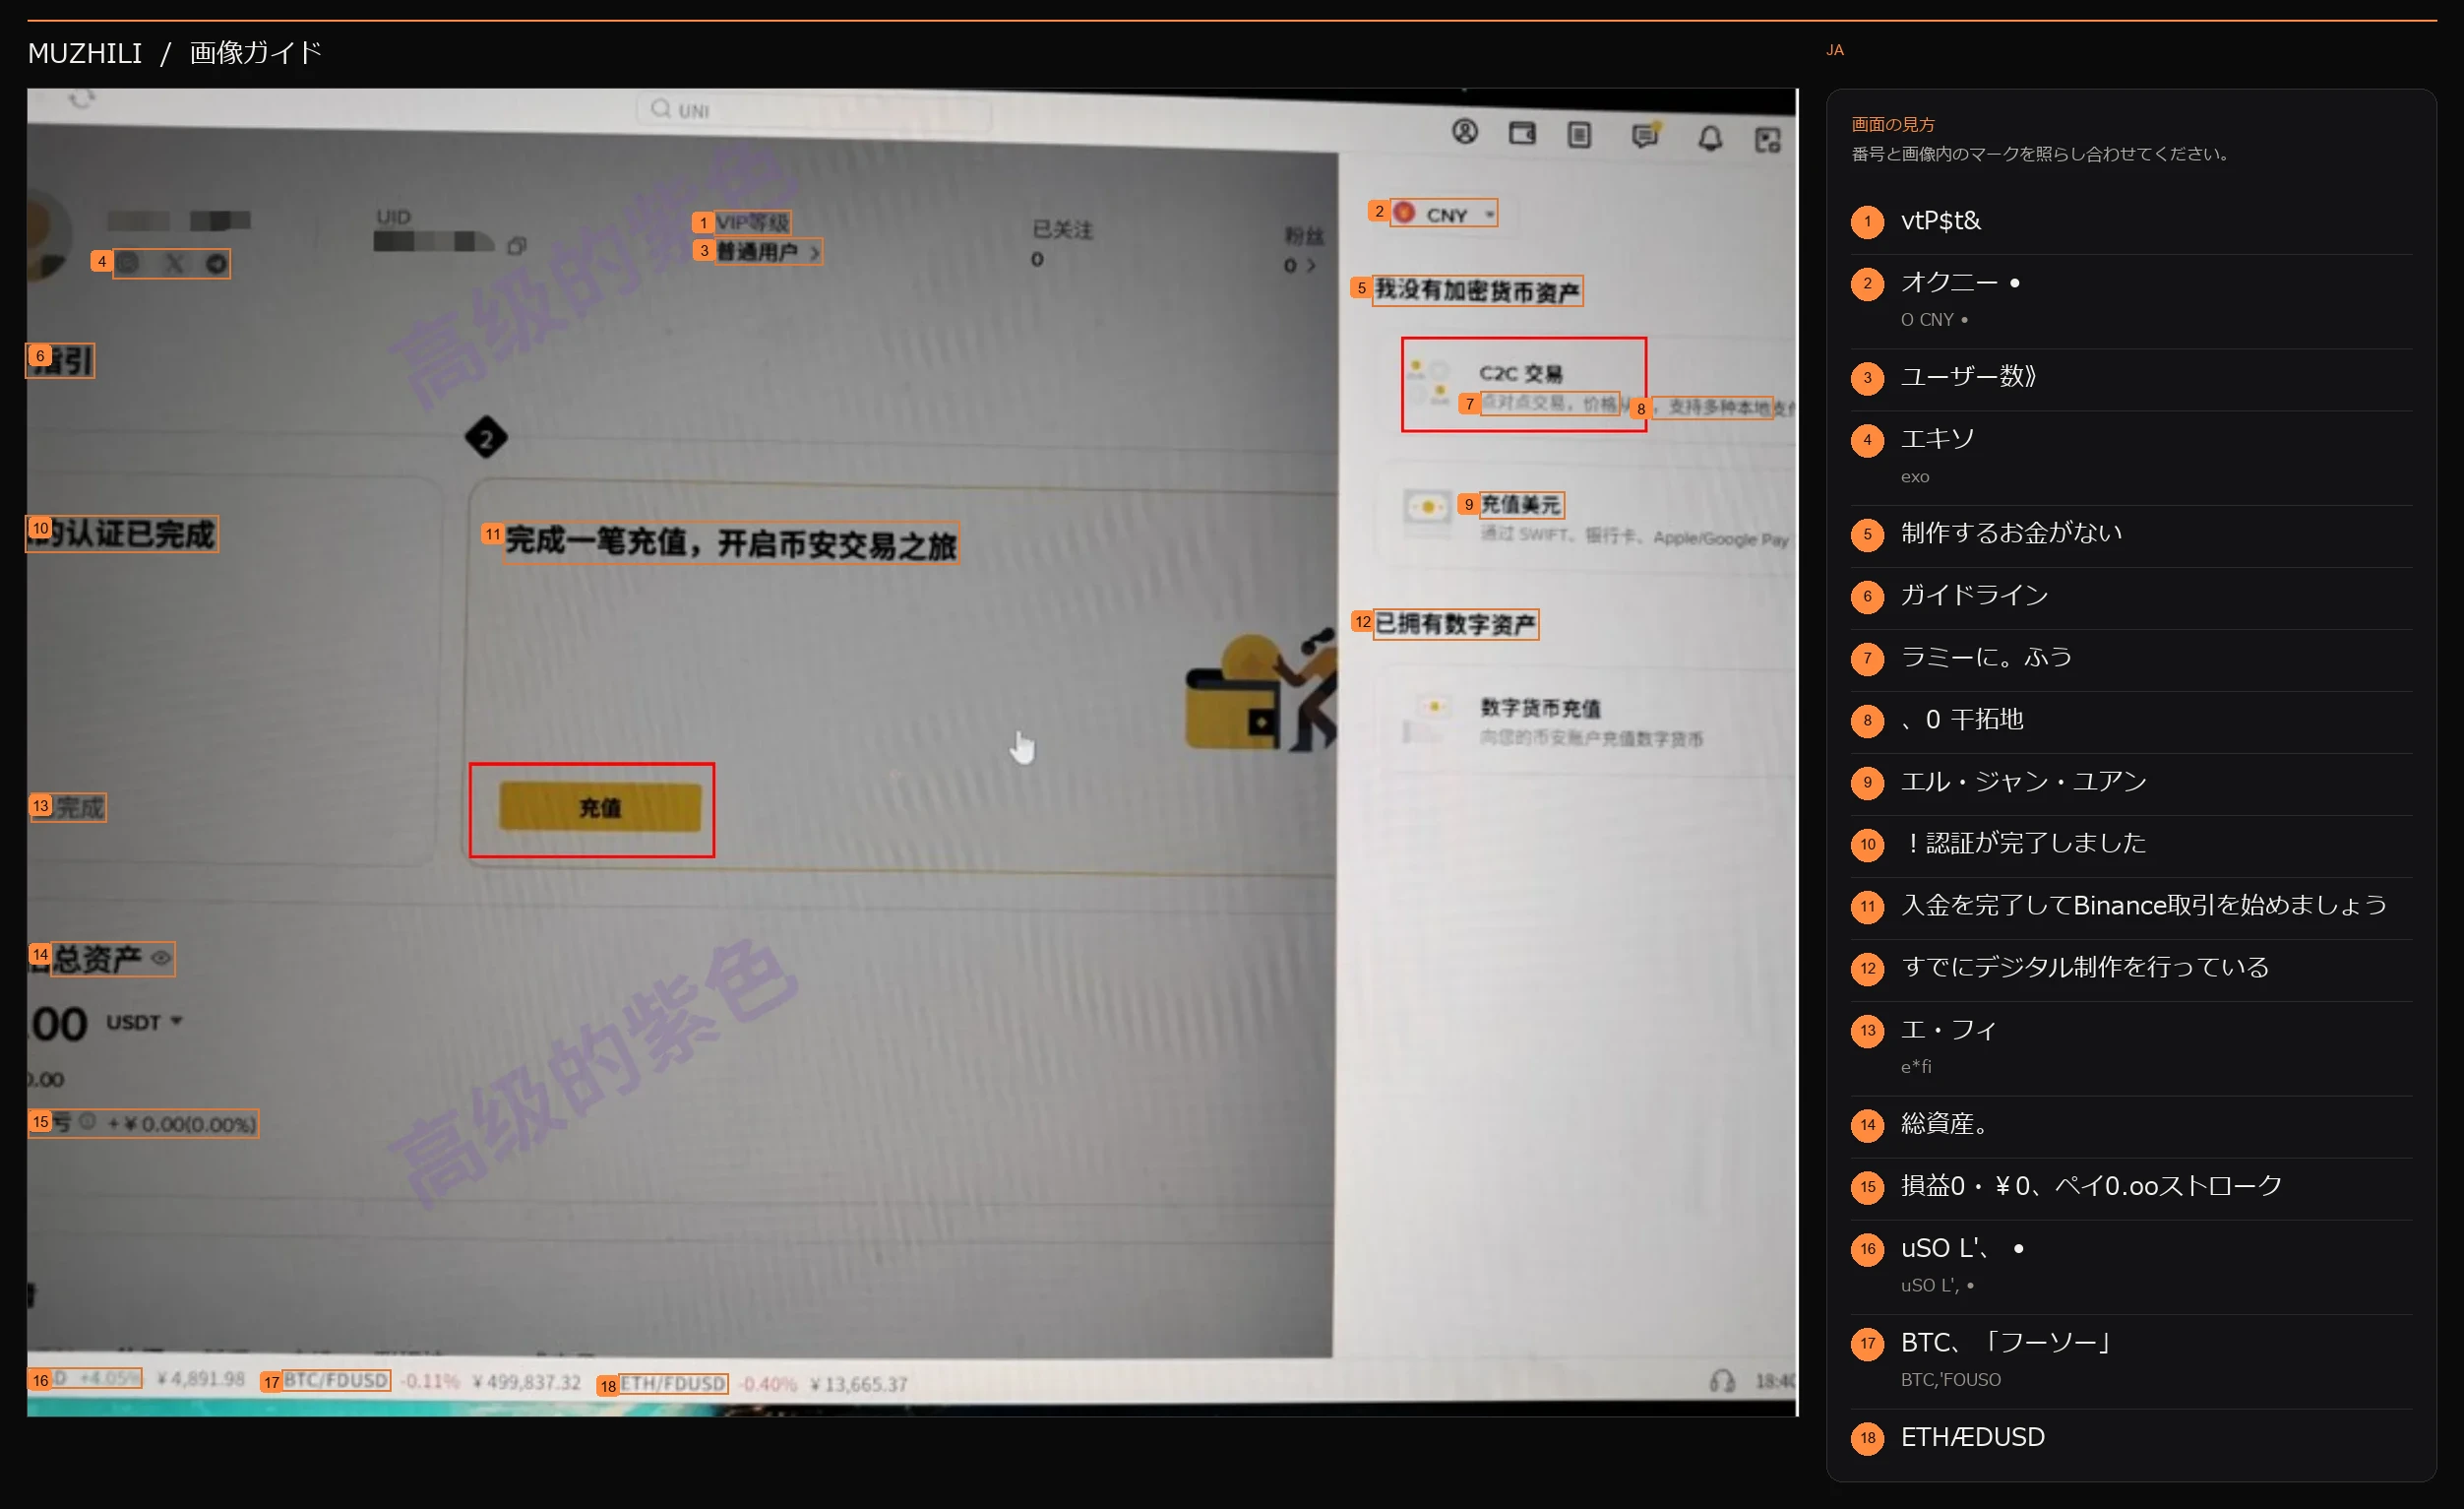Open the orders document icon in the header
Viewport: 2464px width, 1509px height.
[x=1579, y=134]
